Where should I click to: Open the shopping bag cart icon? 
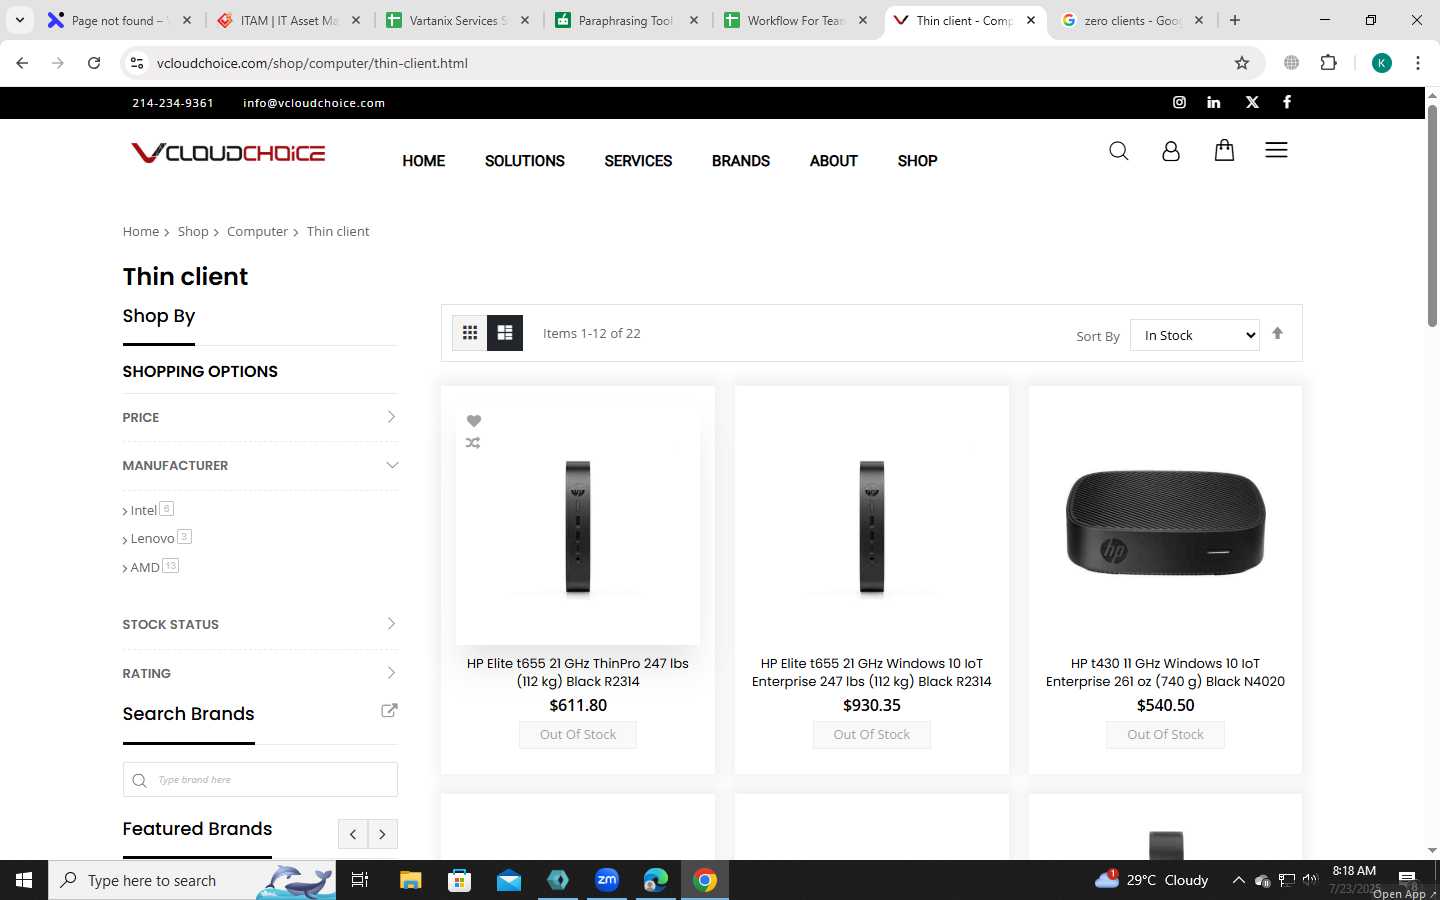pyautogui.click(x=1224, y=150)
